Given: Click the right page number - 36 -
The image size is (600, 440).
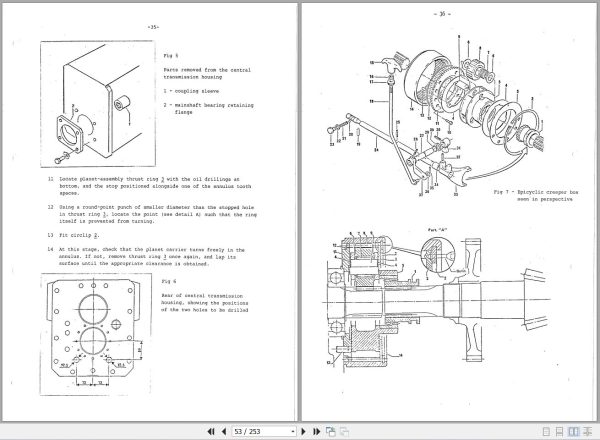Looking at the screenshot, I should coord(442,14).
